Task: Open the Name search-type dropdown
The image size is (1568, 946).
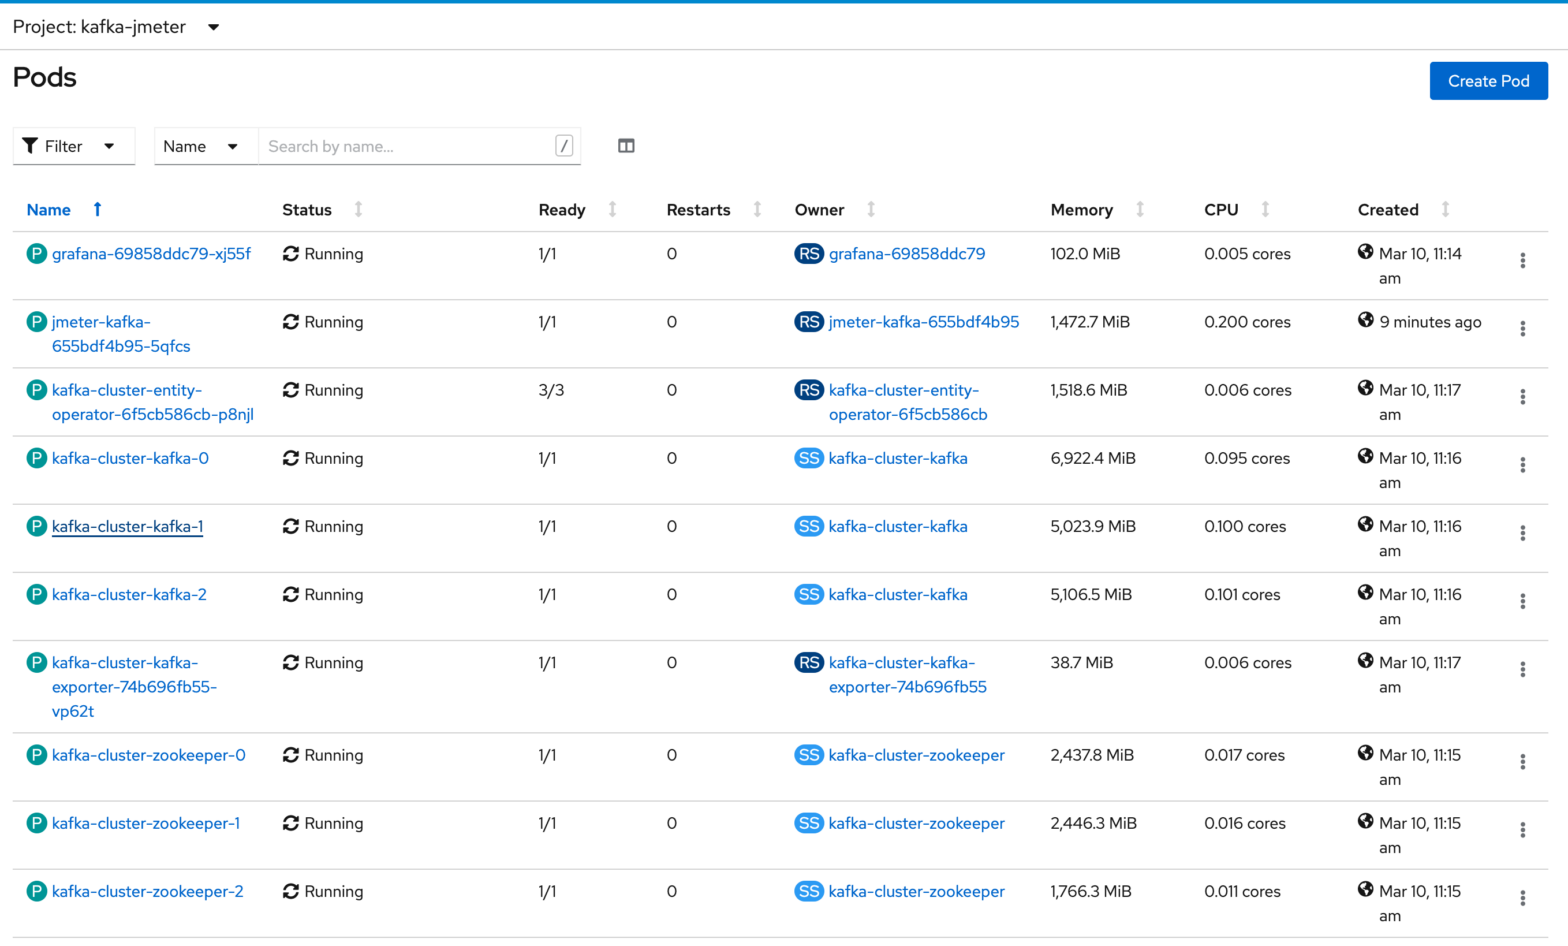Action: 201,146
